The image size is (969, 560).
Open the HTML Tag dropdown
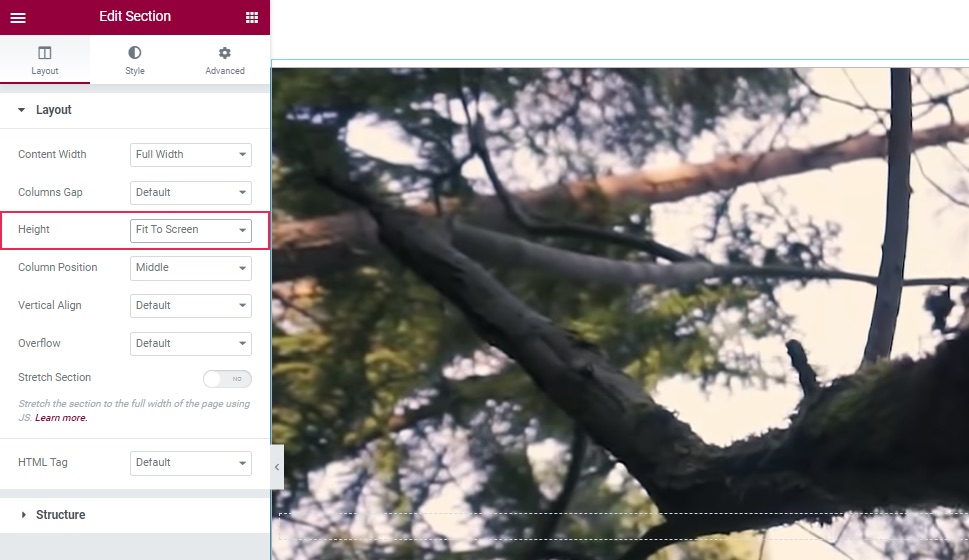point(190,463)
